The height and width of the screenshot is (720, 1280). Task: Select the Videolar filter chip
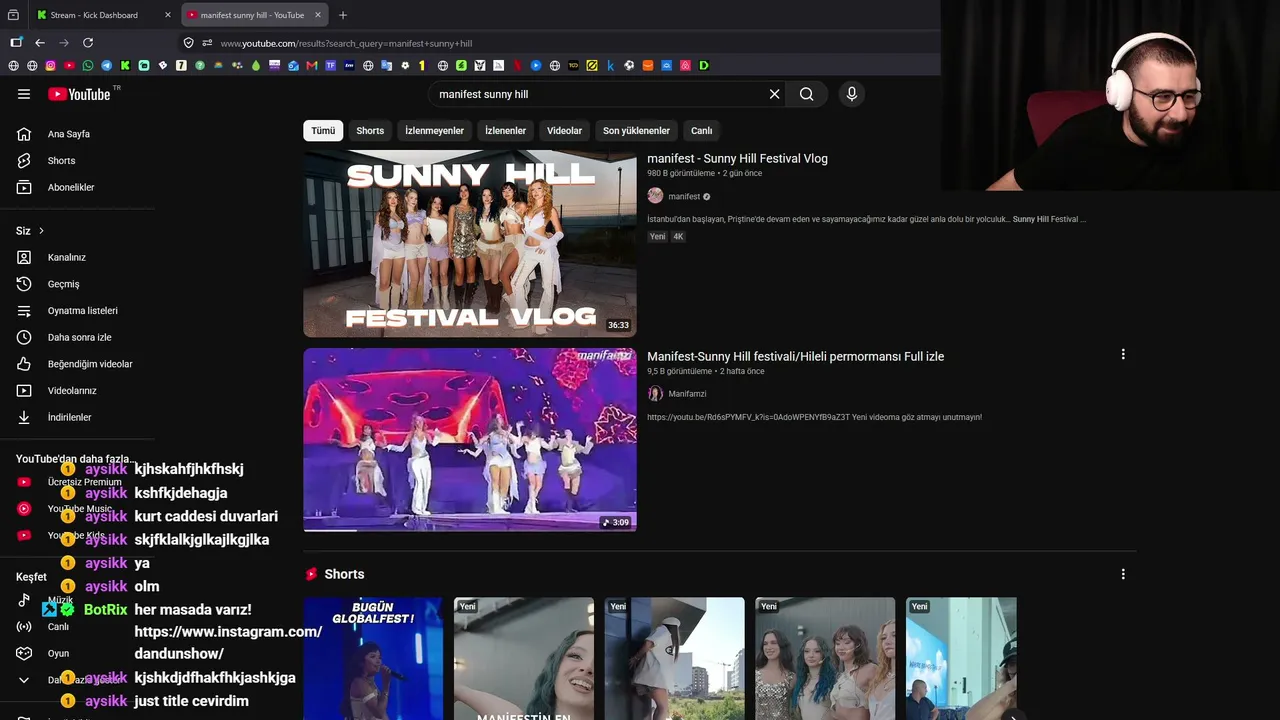tap(564, 131)
